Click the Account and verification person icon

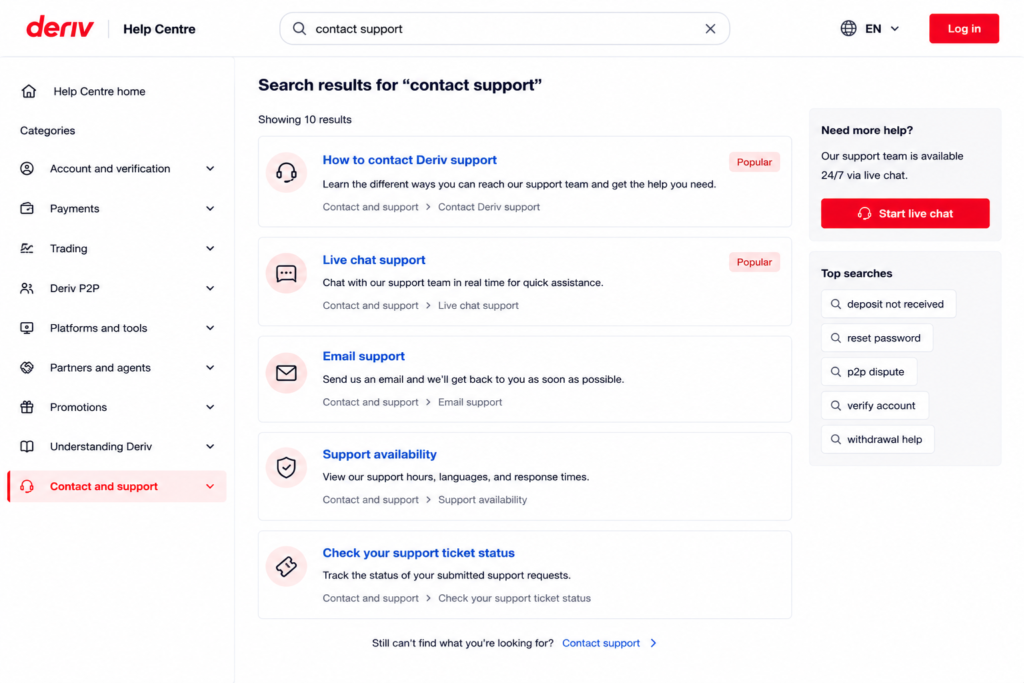[27, 168]
